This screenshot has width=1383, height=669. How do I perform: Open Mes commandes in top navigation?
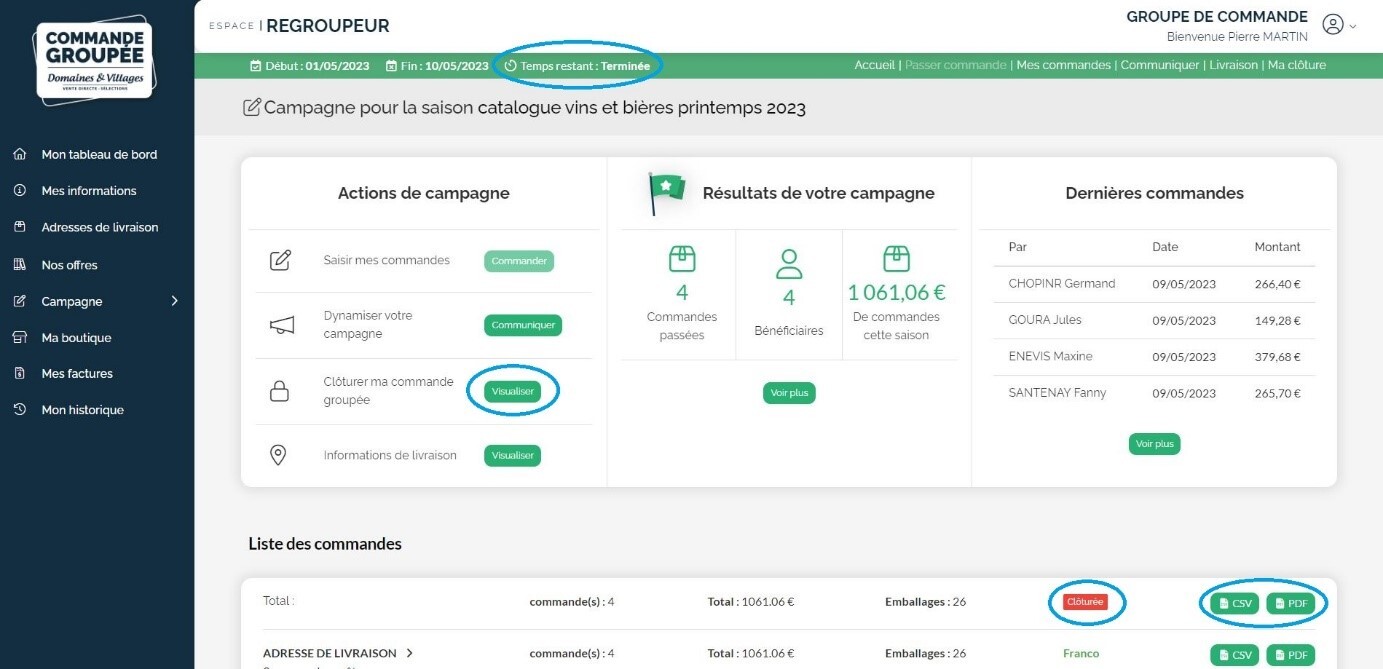click(1063, 65)
